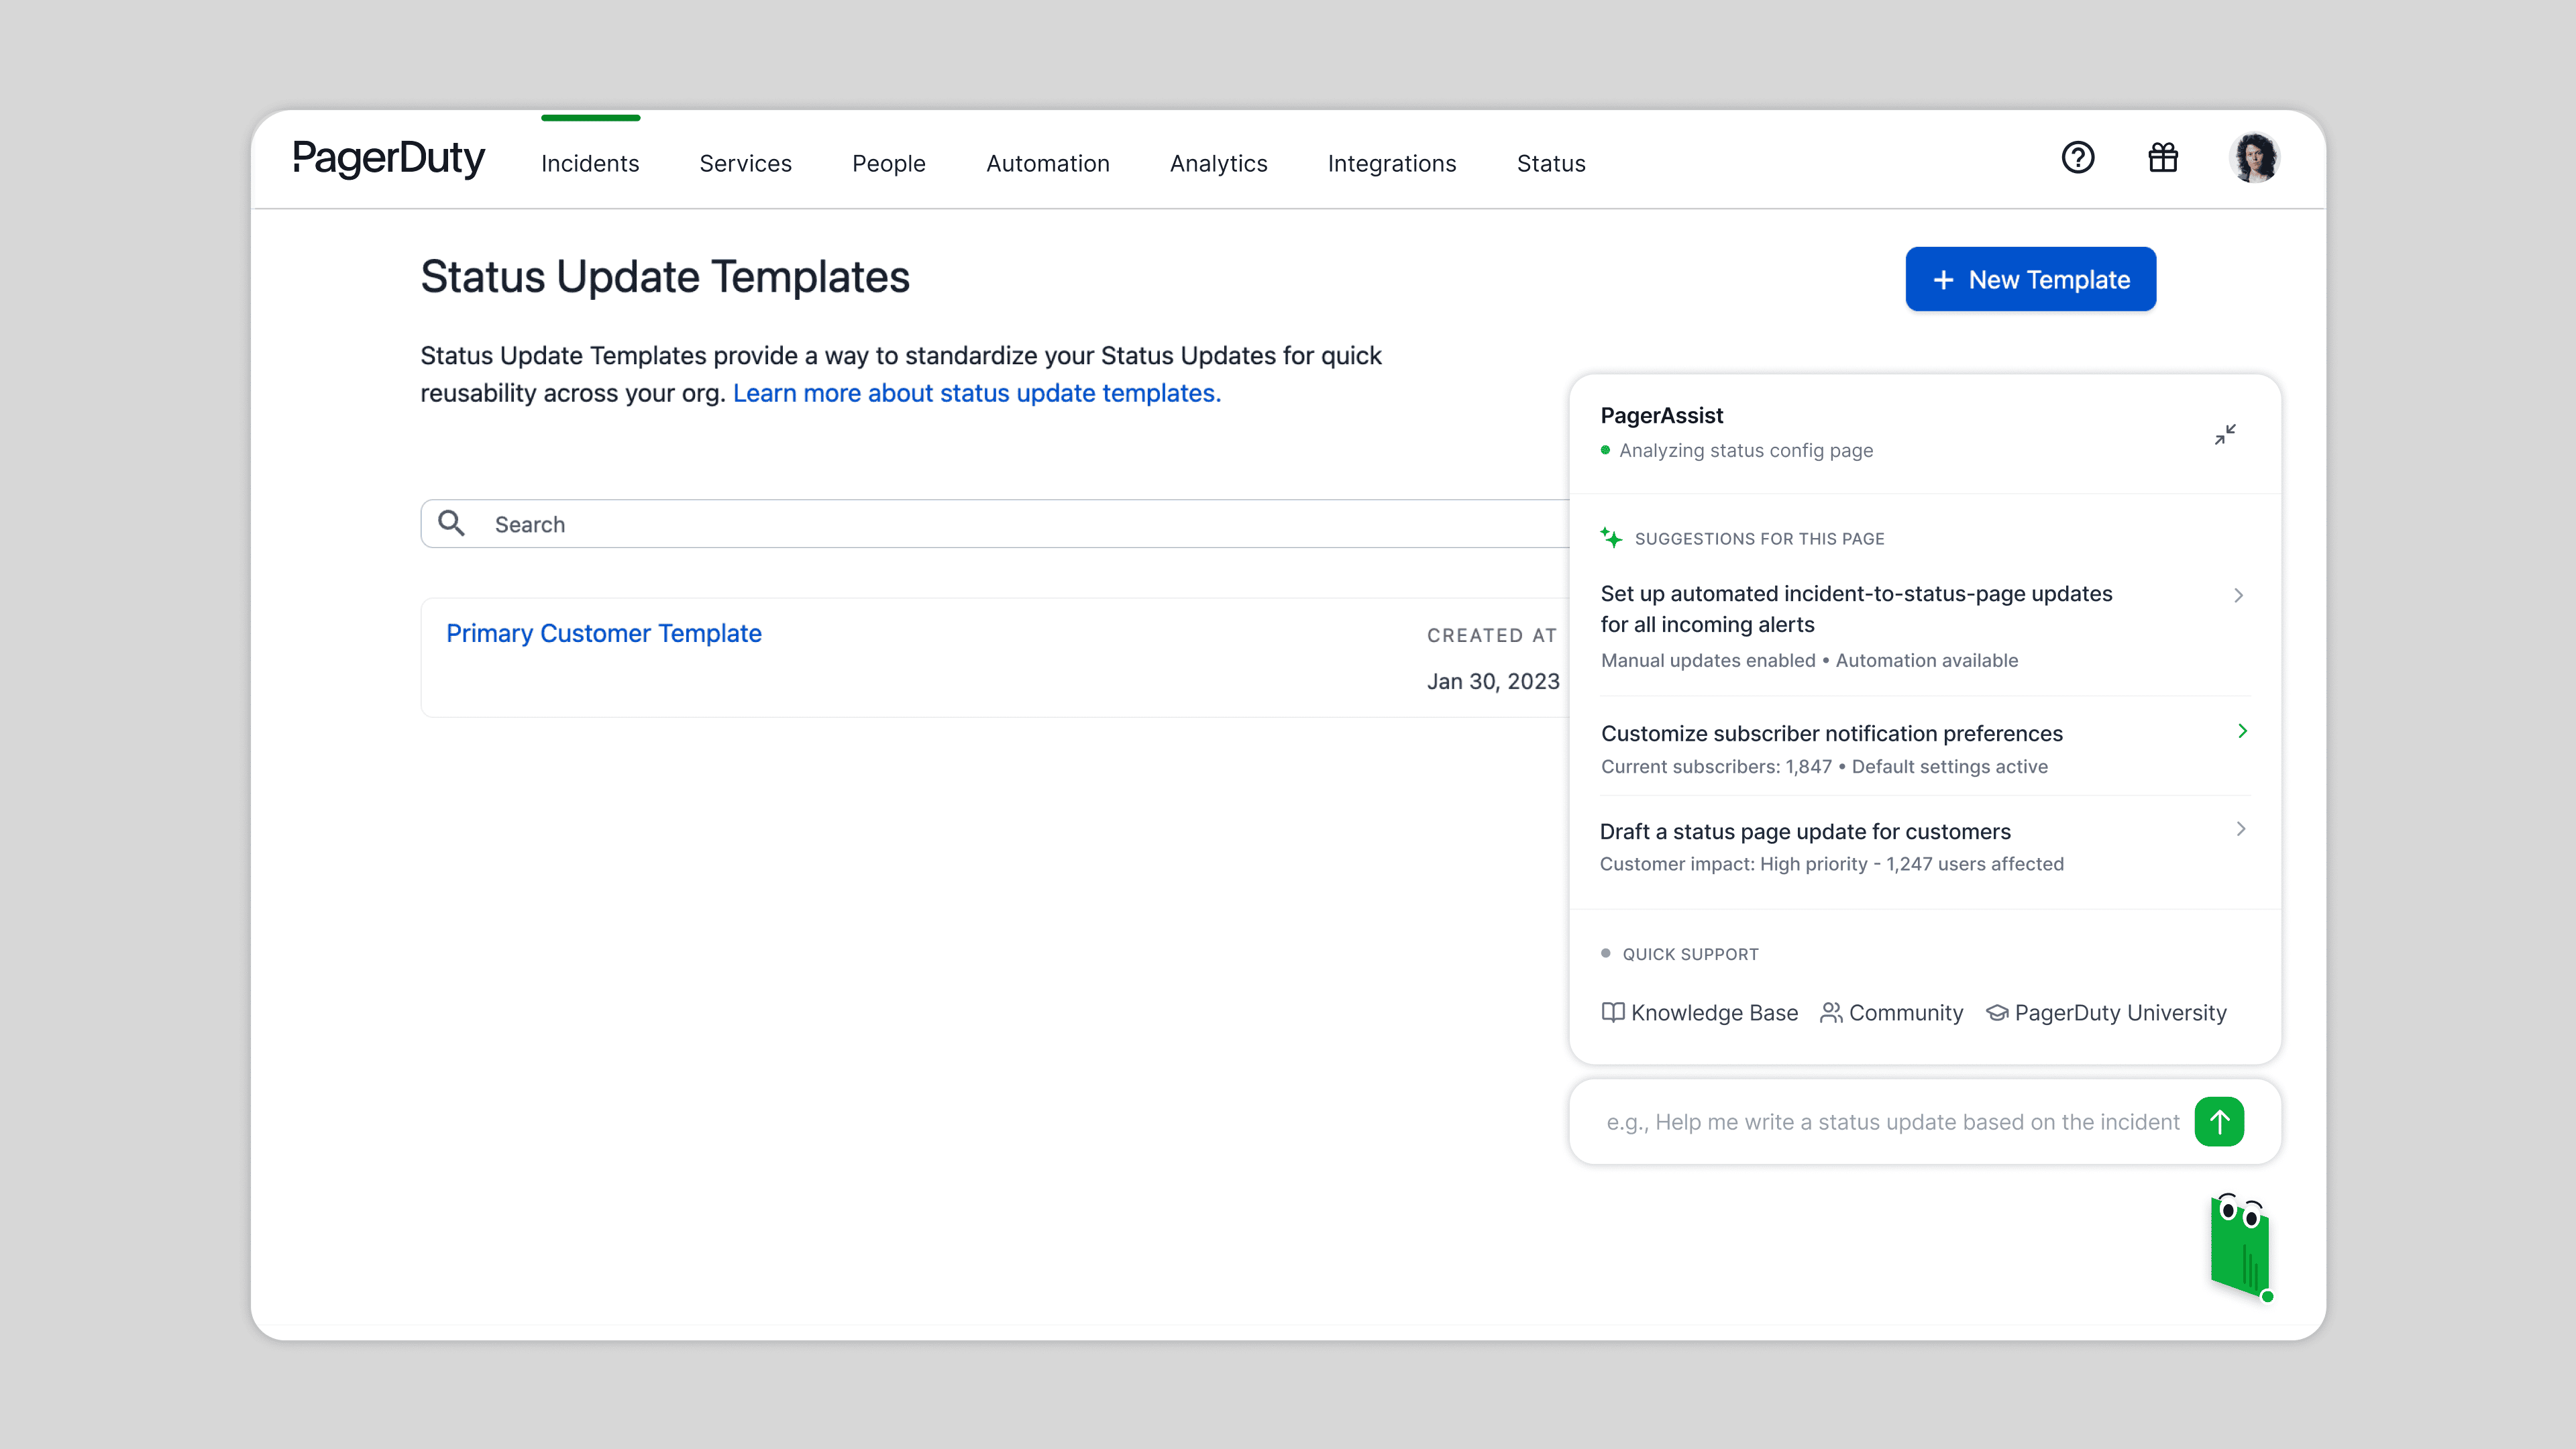Open the Primary Customer Template
This screenshot has height=1449, width=2576.
[x=604, y=633]
